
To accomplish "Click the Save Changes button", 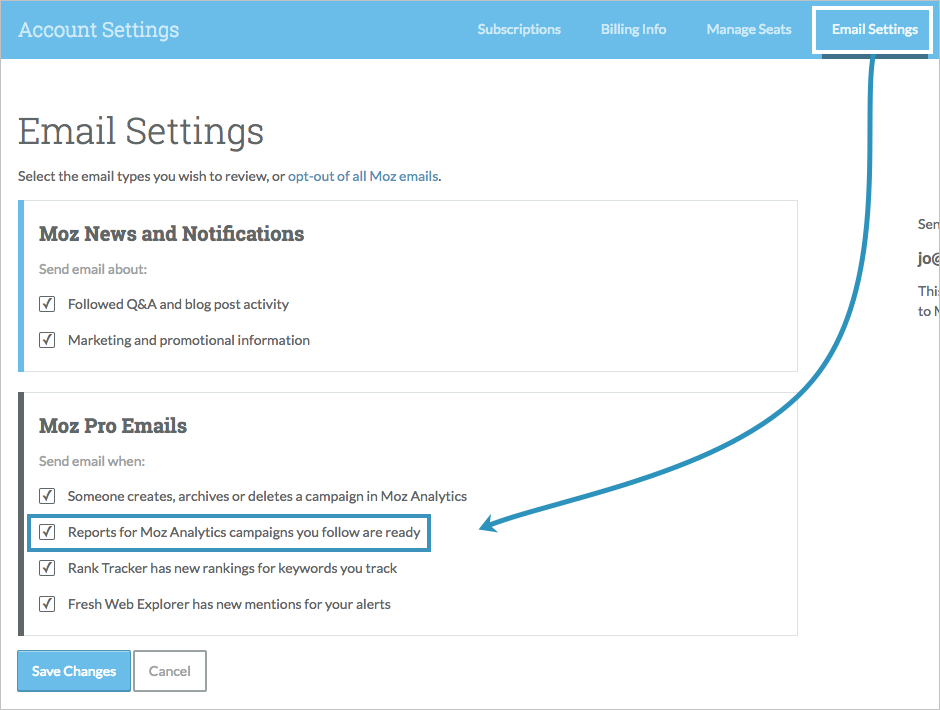I will (74, 671).
